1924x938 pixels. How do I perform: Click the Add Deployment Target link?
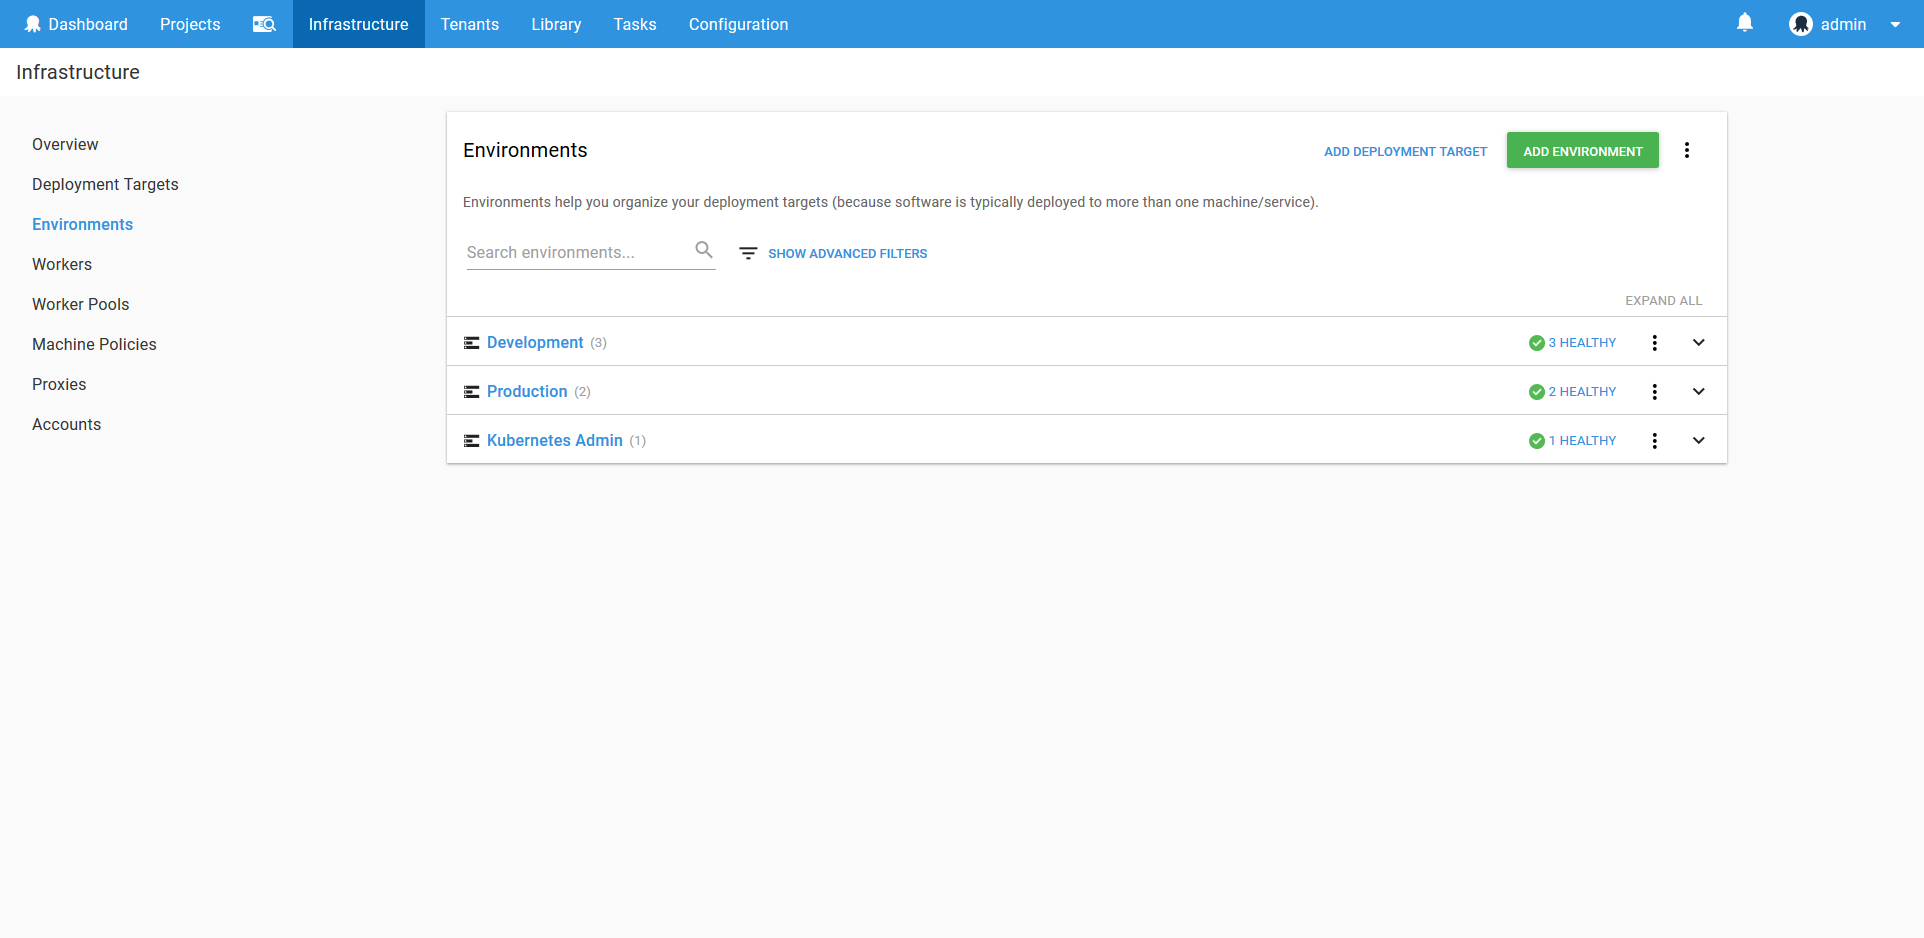pos(1404,151)
